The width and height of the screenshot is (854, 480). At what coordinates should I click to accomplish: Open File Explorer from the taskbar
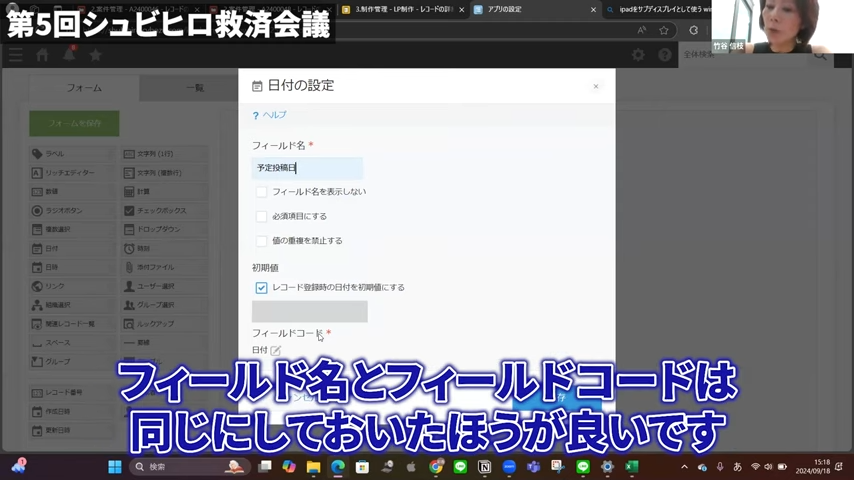click(313, 467)
